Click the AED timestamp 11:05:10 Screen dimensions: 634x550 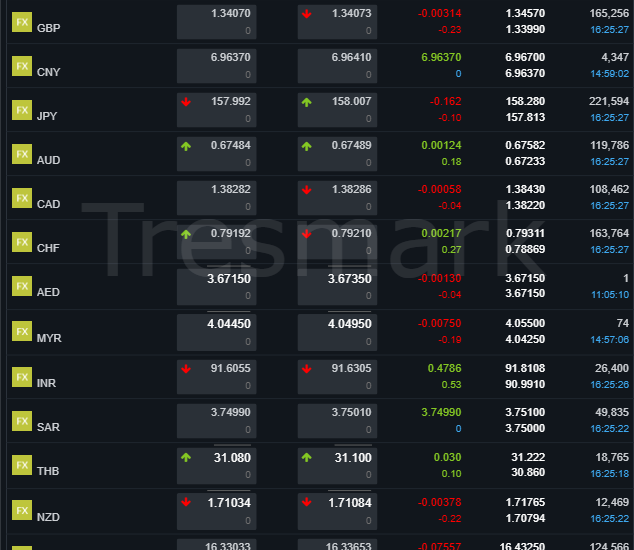click(610, 295)
